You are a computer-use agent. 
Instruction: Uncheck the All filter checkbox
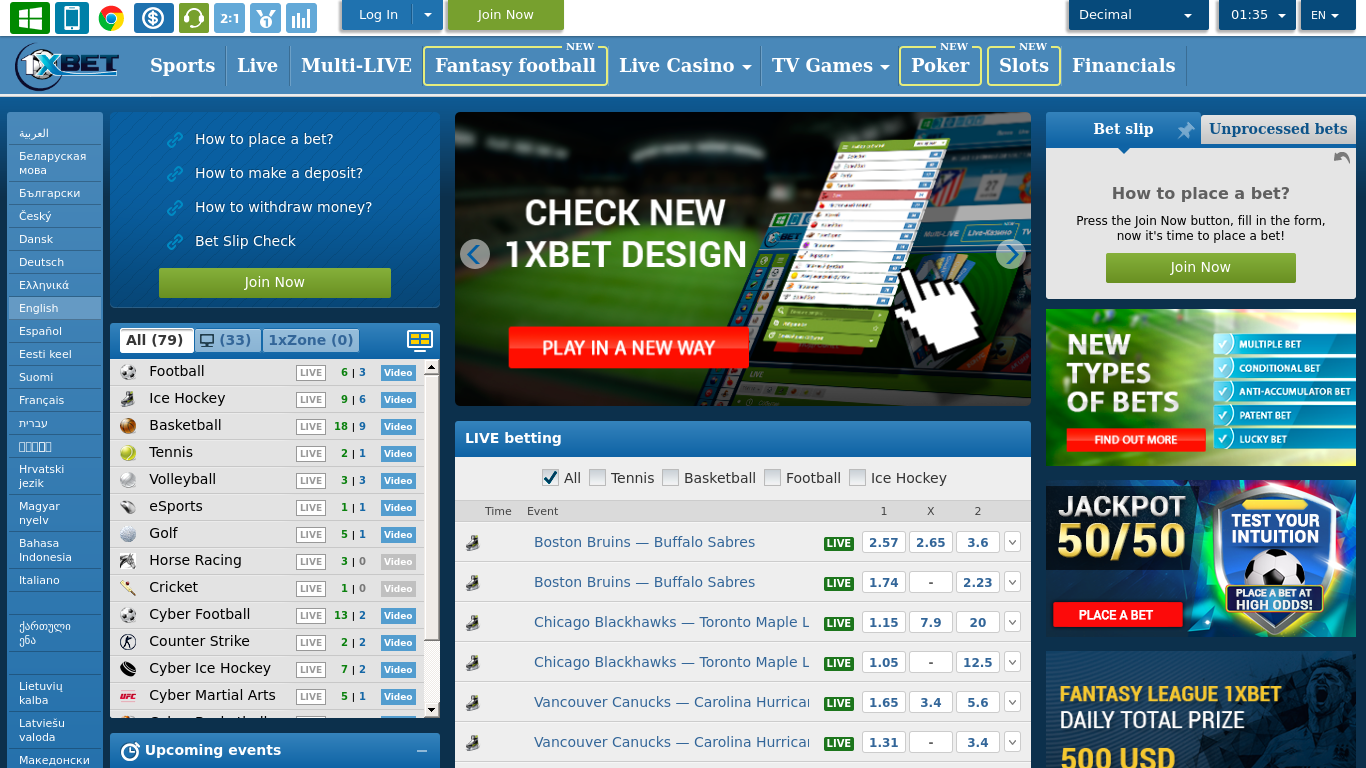pos(550,478)
